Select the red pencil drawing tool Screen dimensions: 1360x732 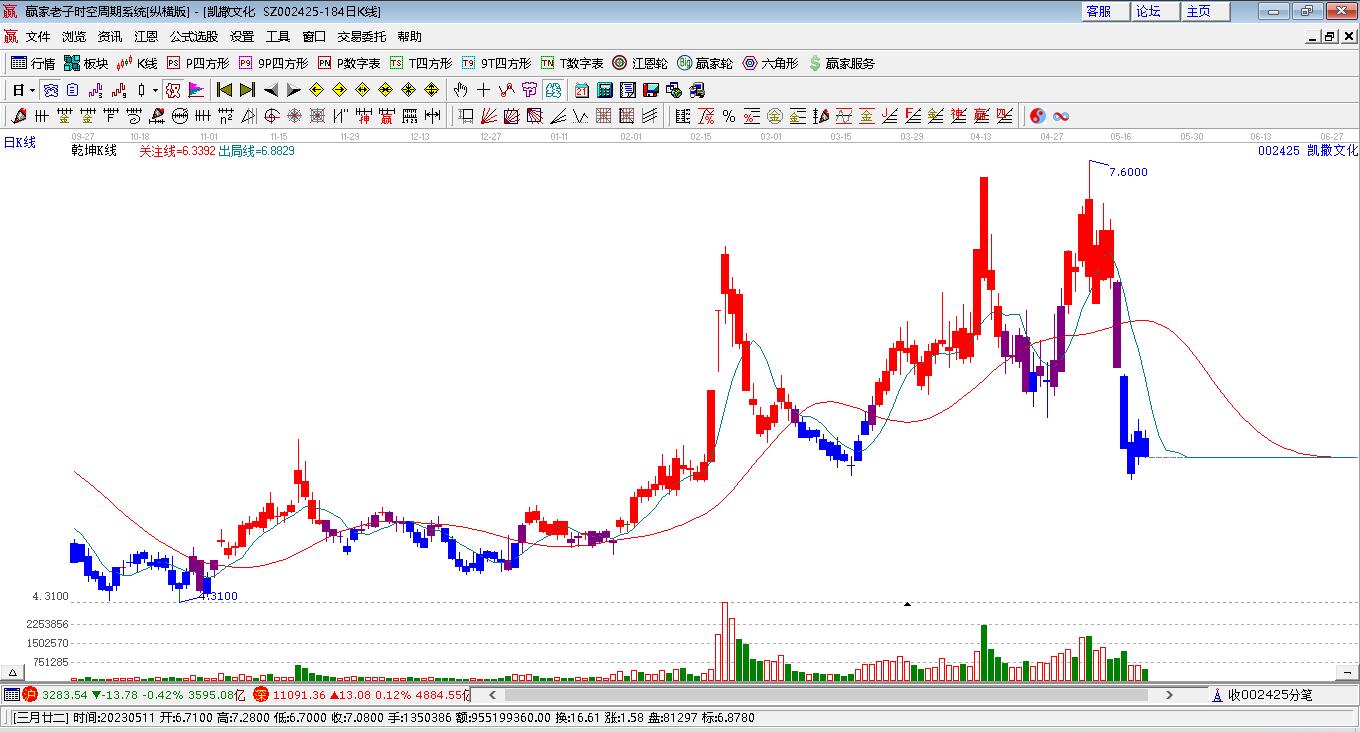(19, 116)
